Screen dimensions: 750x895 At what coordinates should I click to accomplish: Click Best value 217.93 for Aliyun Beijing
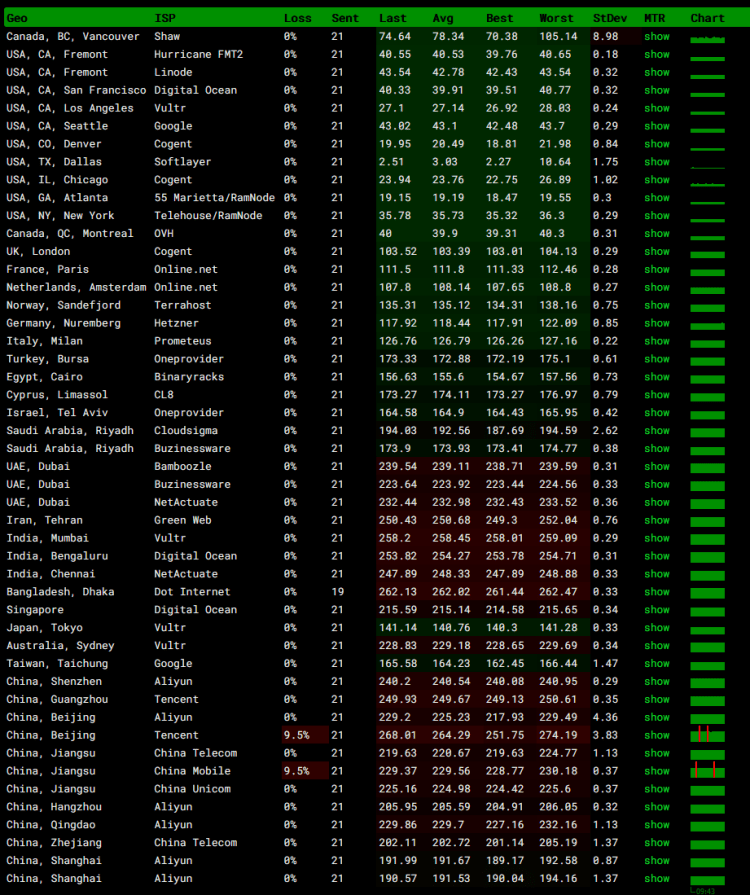tap(505, 717)
